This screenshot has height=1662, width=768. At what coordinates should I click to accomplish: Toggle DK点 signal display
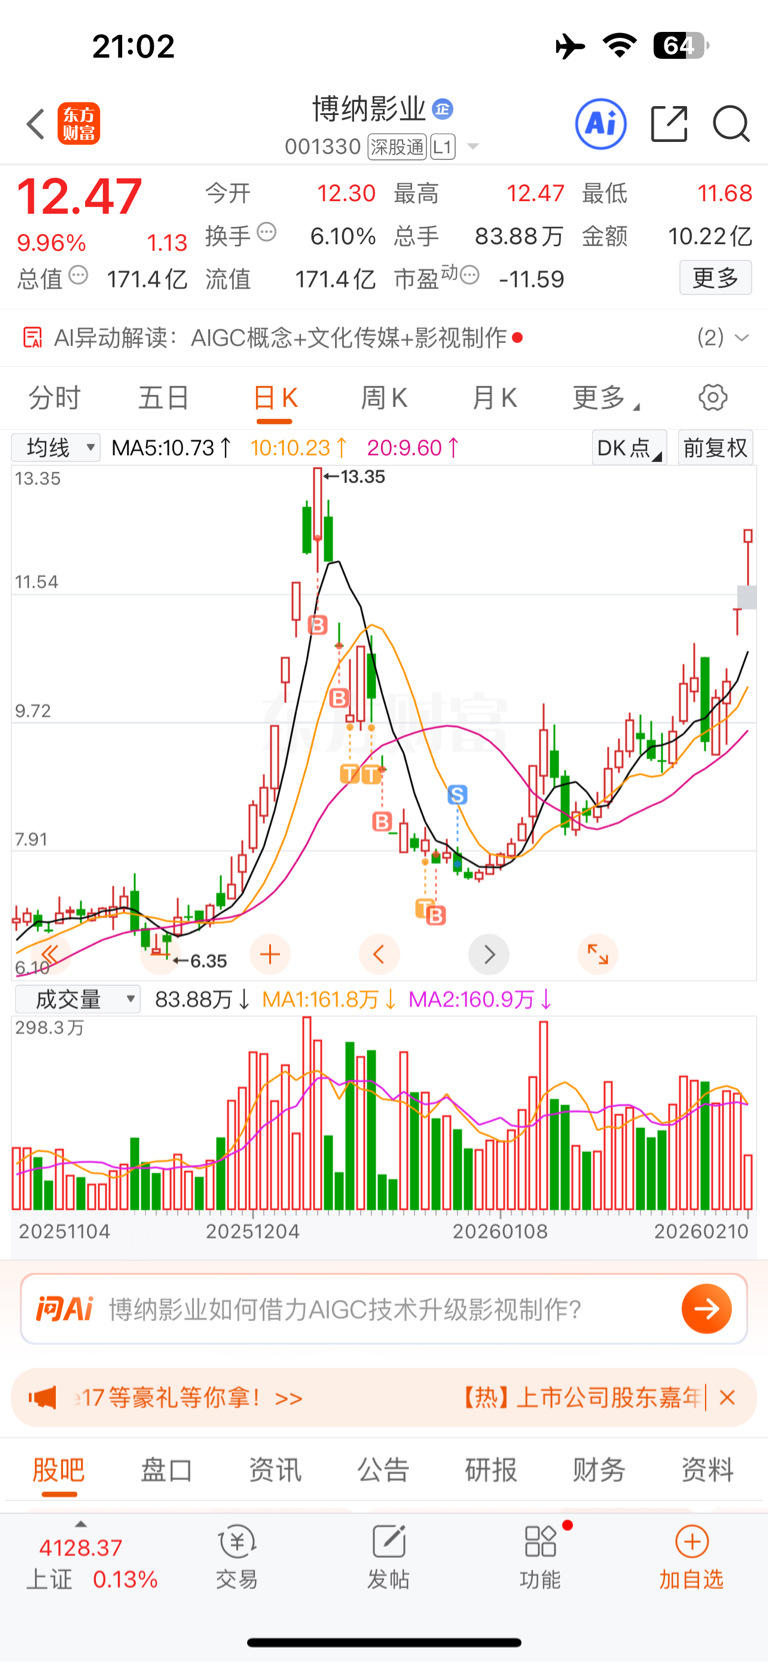point(629,448)
